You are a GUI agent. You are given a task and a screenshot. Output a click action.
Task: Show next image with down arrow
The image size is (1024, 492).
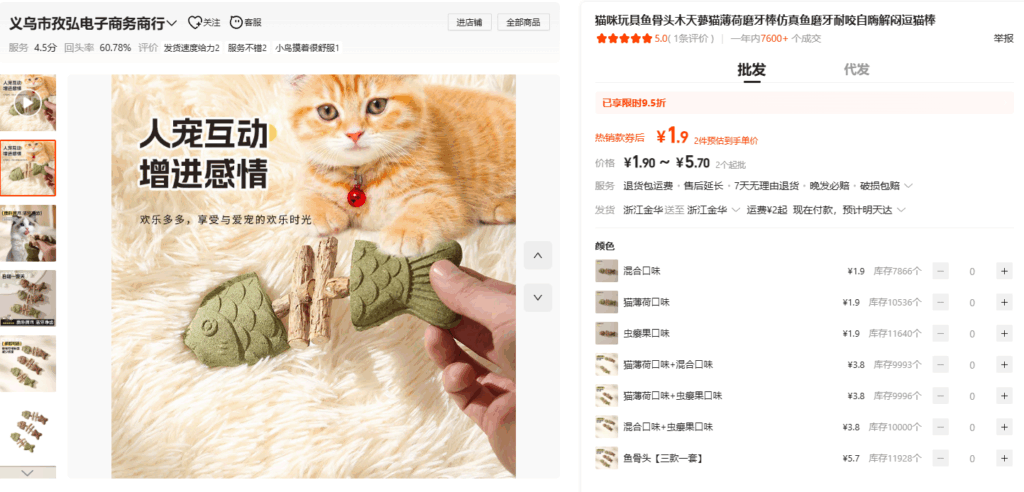tap(537, 297)
